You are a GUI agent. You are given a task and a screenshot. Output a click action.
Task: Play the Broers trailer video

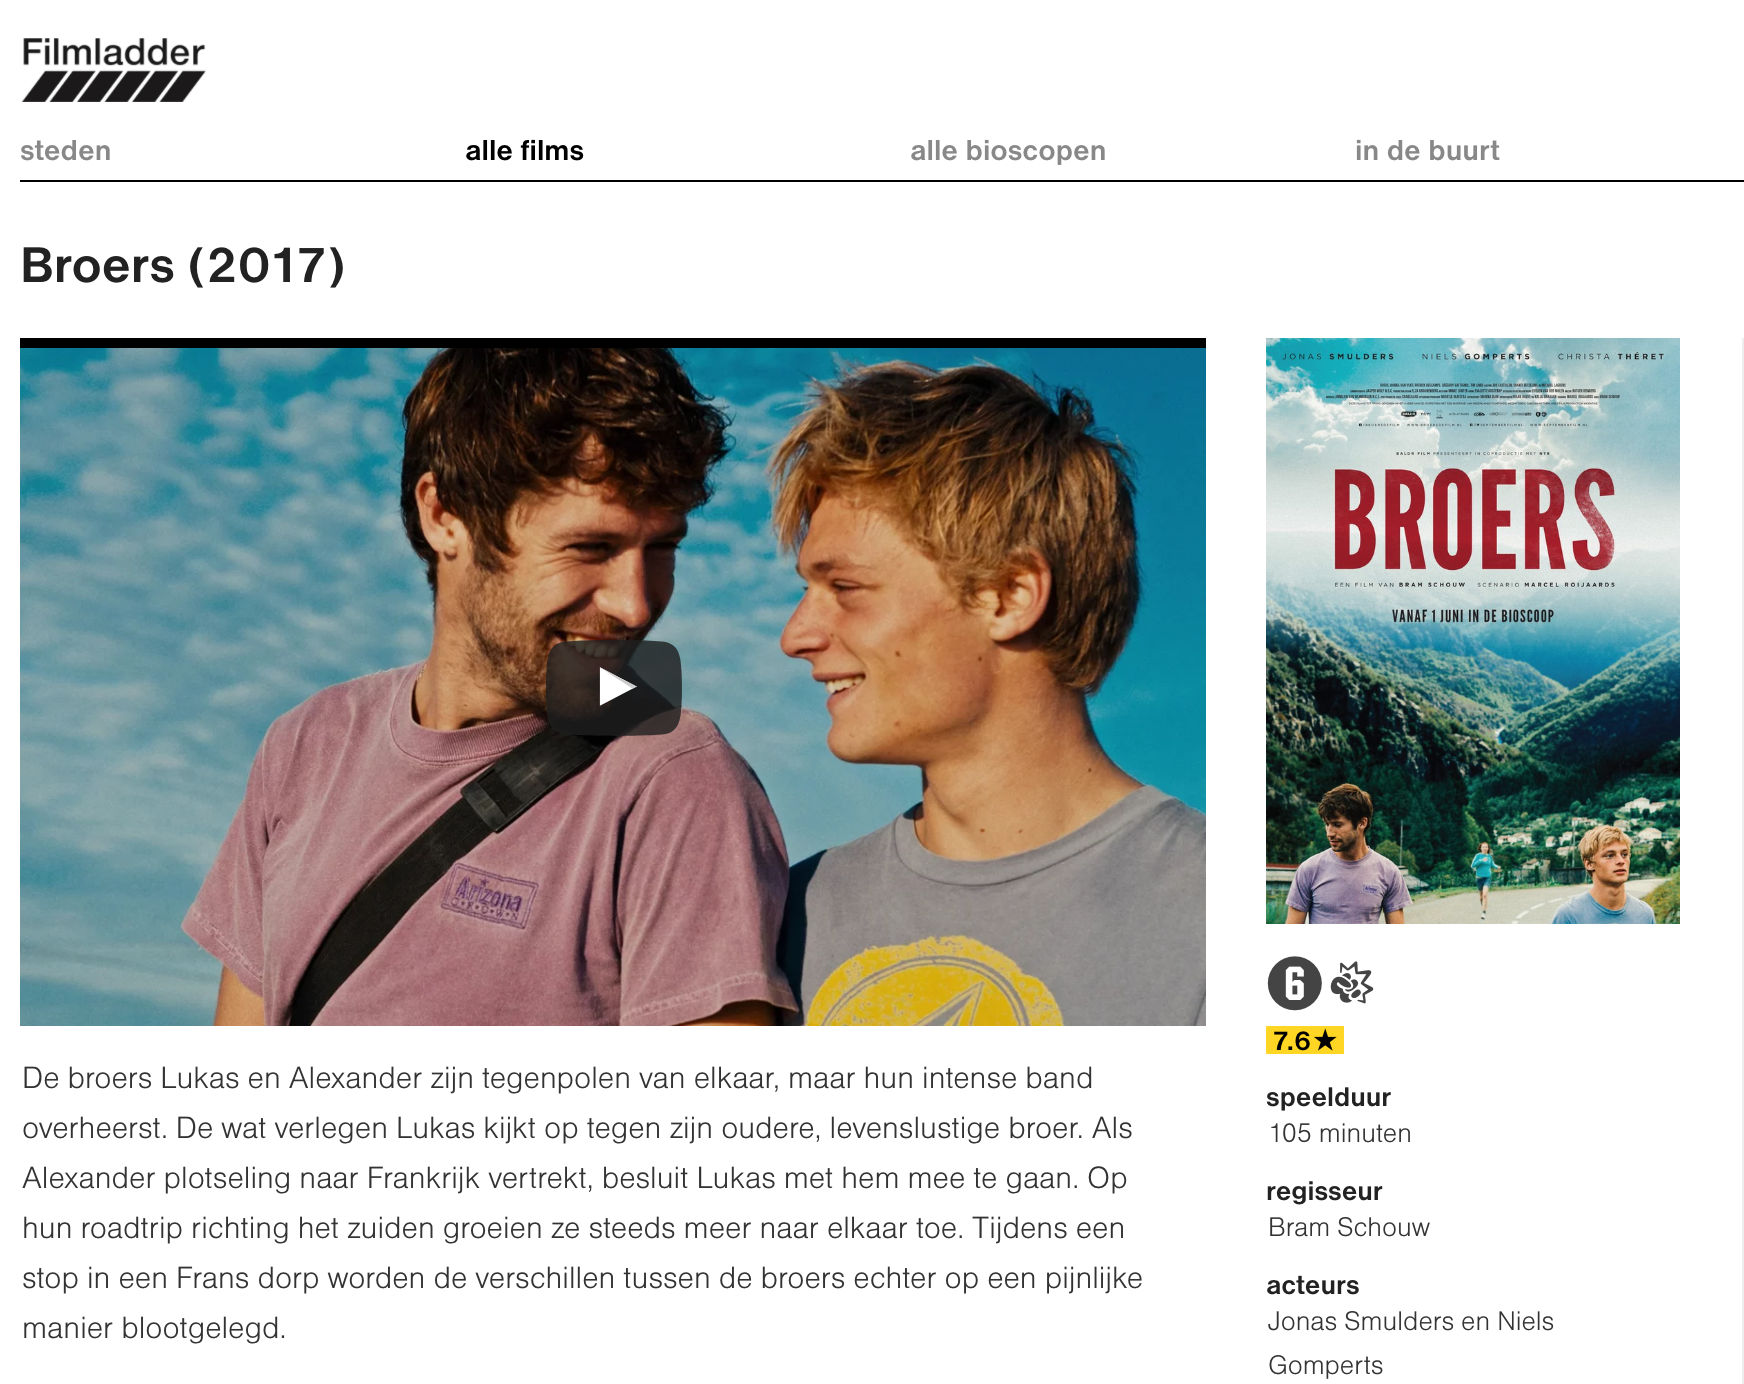click(614, 688)
